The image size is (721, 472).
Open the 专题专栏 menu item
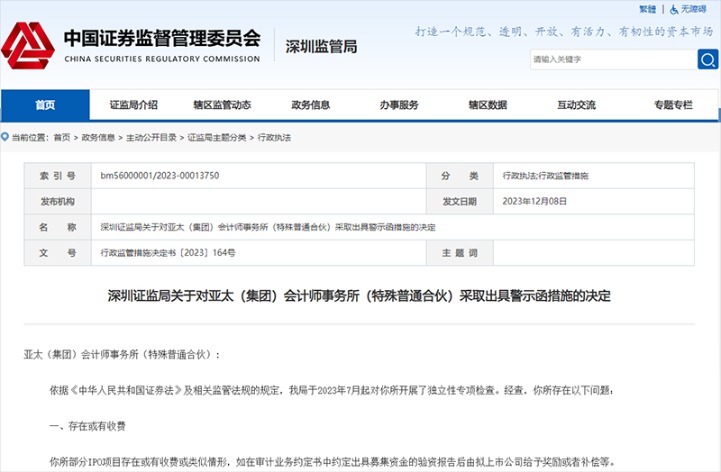(x=673, y=105)
